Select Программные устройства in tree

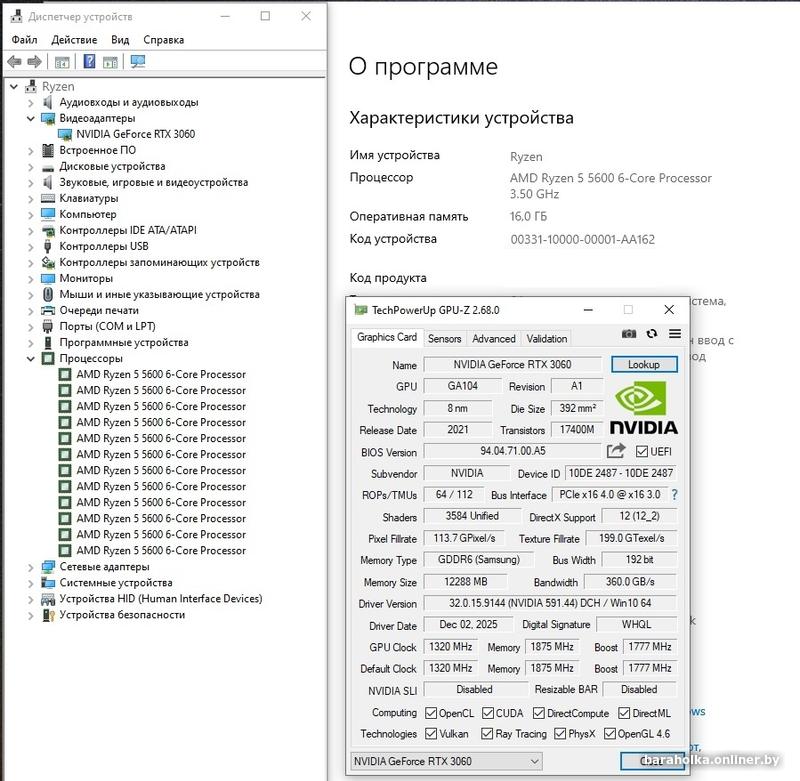(x=124, y=342)
